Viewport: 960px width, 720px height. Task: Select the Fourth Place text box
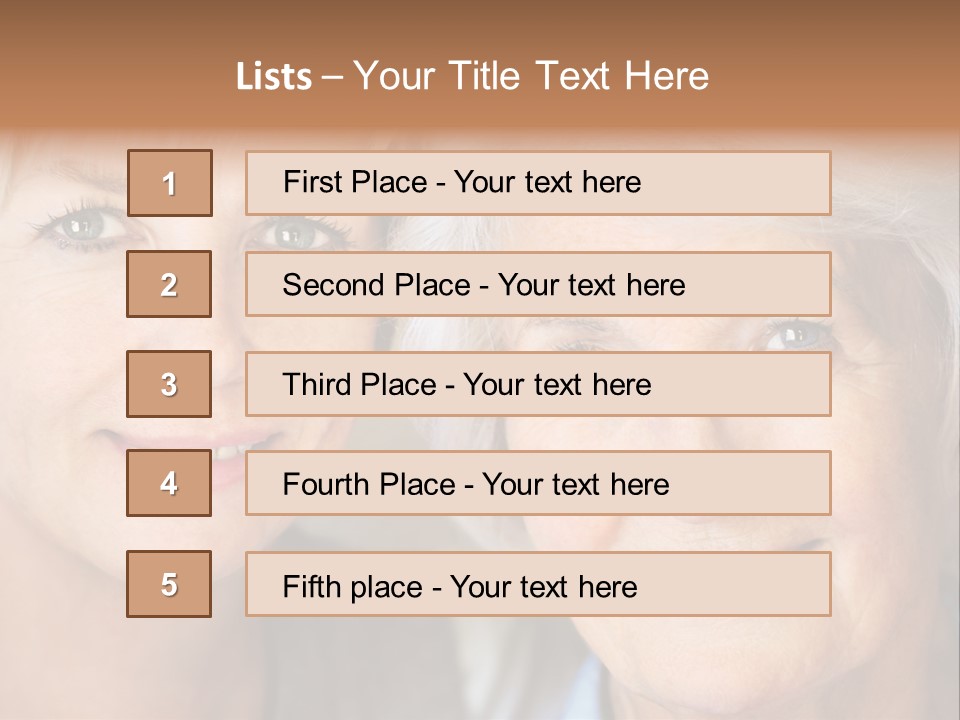click(x=538, y=484)
